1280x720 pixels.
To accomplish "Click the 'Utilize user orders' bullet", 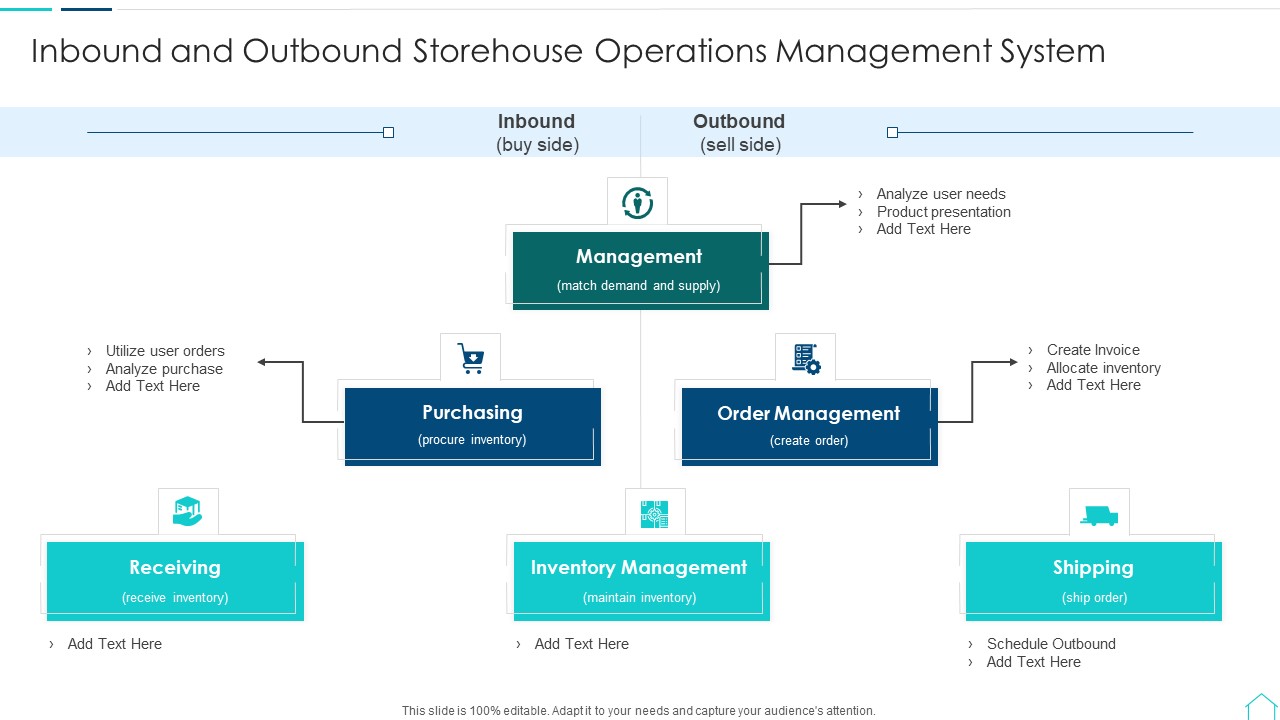I will [x=165, y=351].
